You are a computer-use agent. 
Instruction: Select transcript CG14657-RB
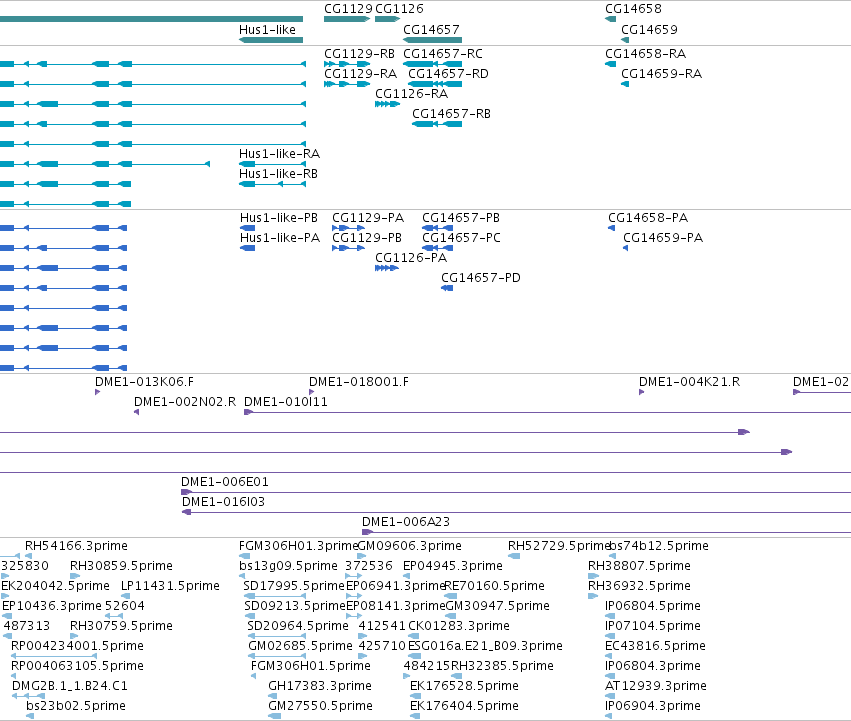(437, 124)
